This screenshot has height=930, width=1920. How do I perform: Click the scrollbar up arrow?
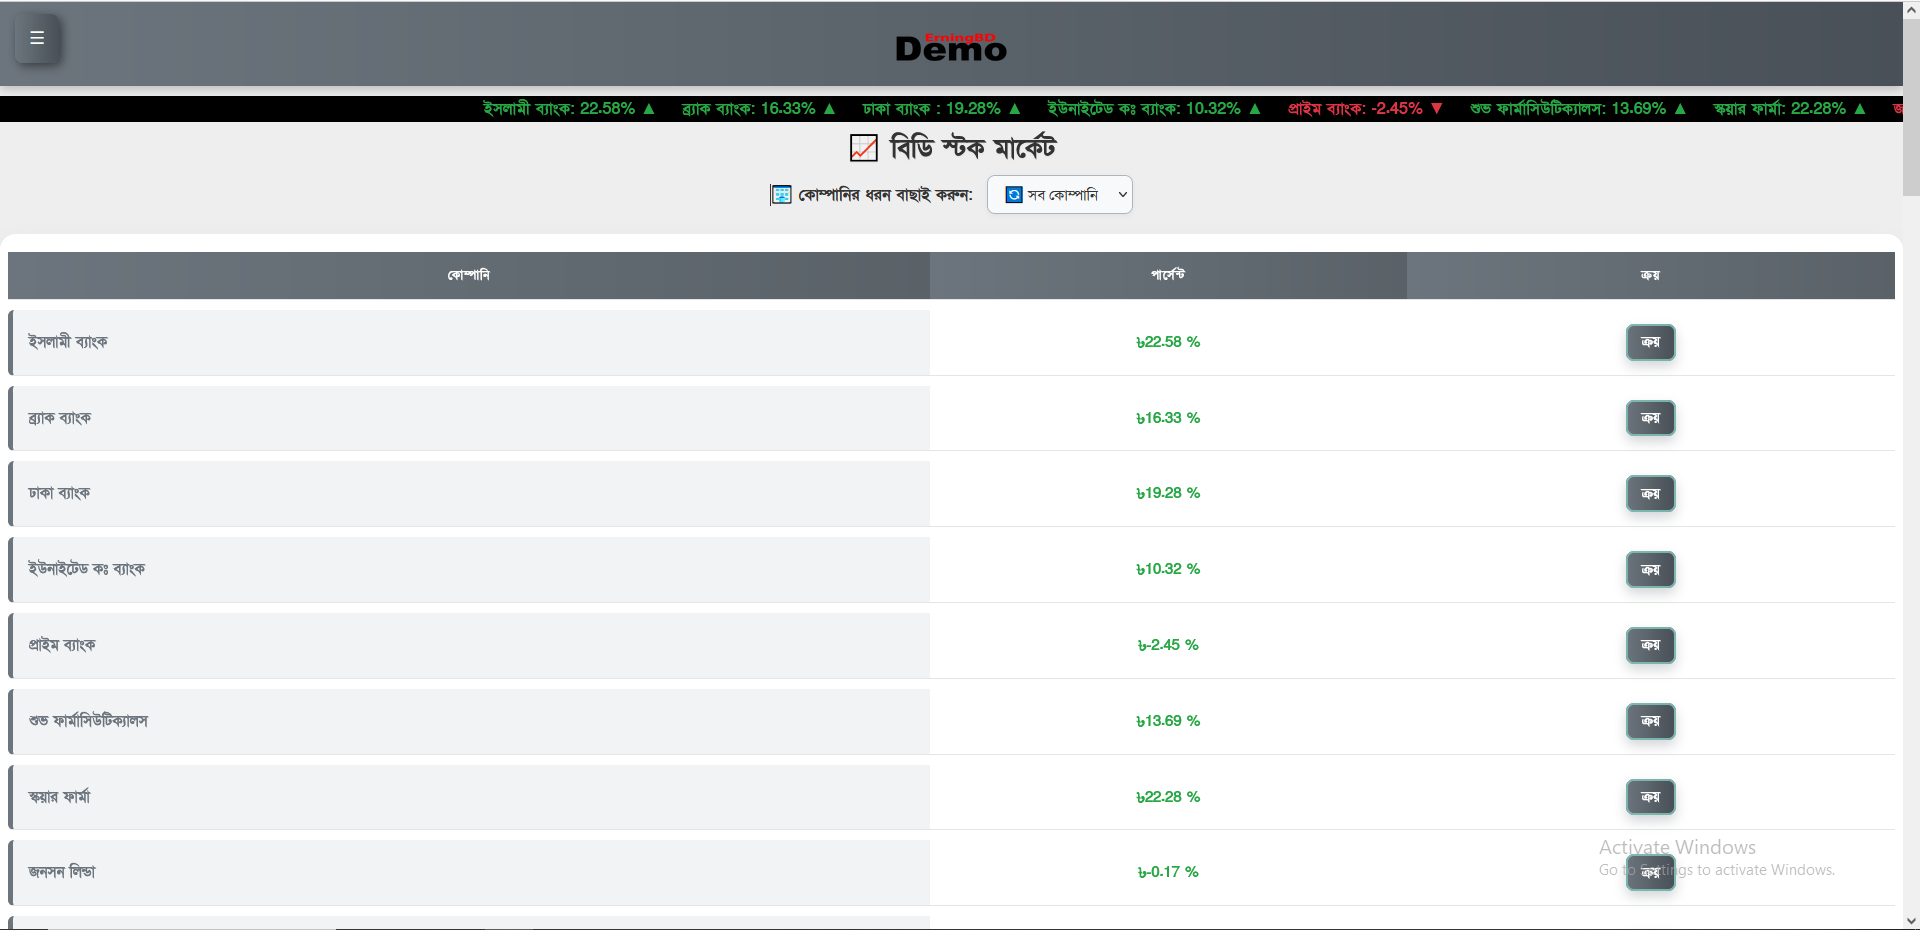[1911, 9]
